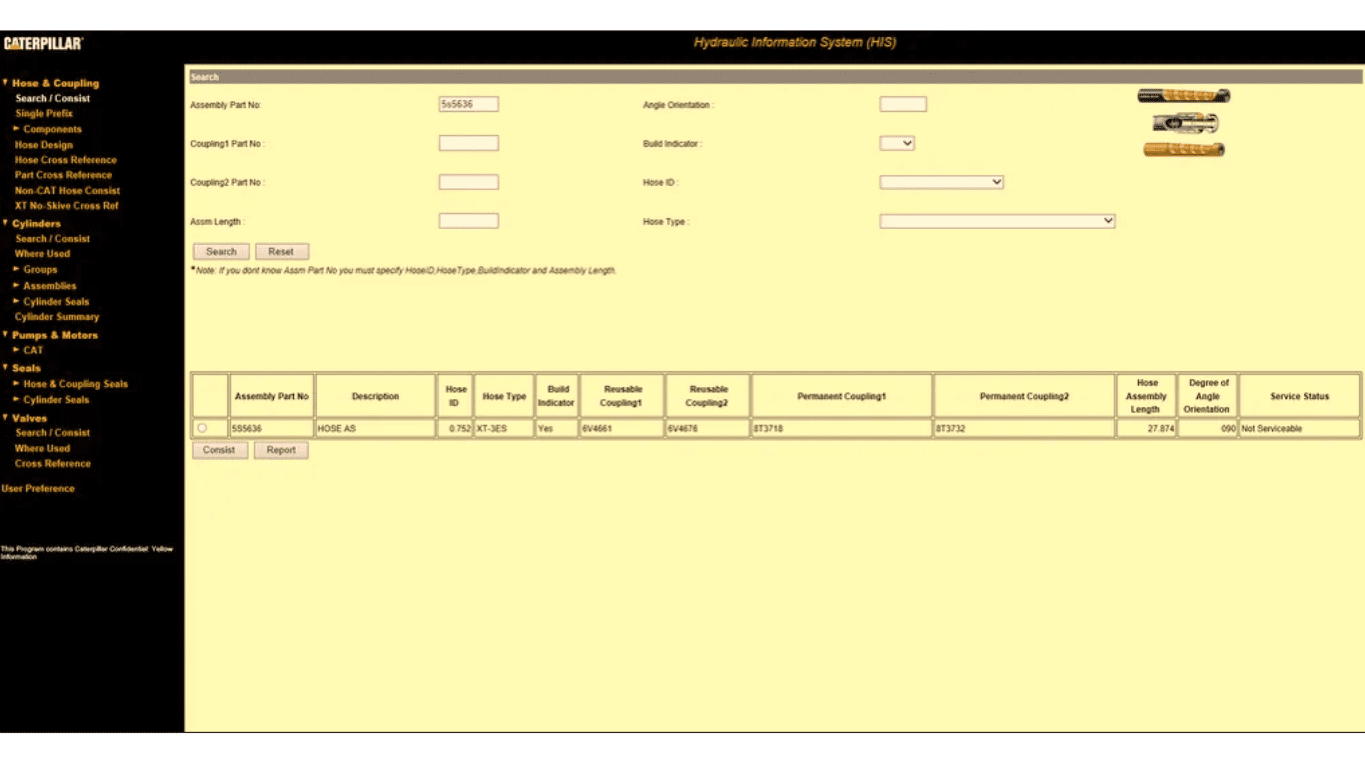The image size is (1365, 767).
Task: Open Hose Cross Reference page
Action: click(x=65, y=160)
